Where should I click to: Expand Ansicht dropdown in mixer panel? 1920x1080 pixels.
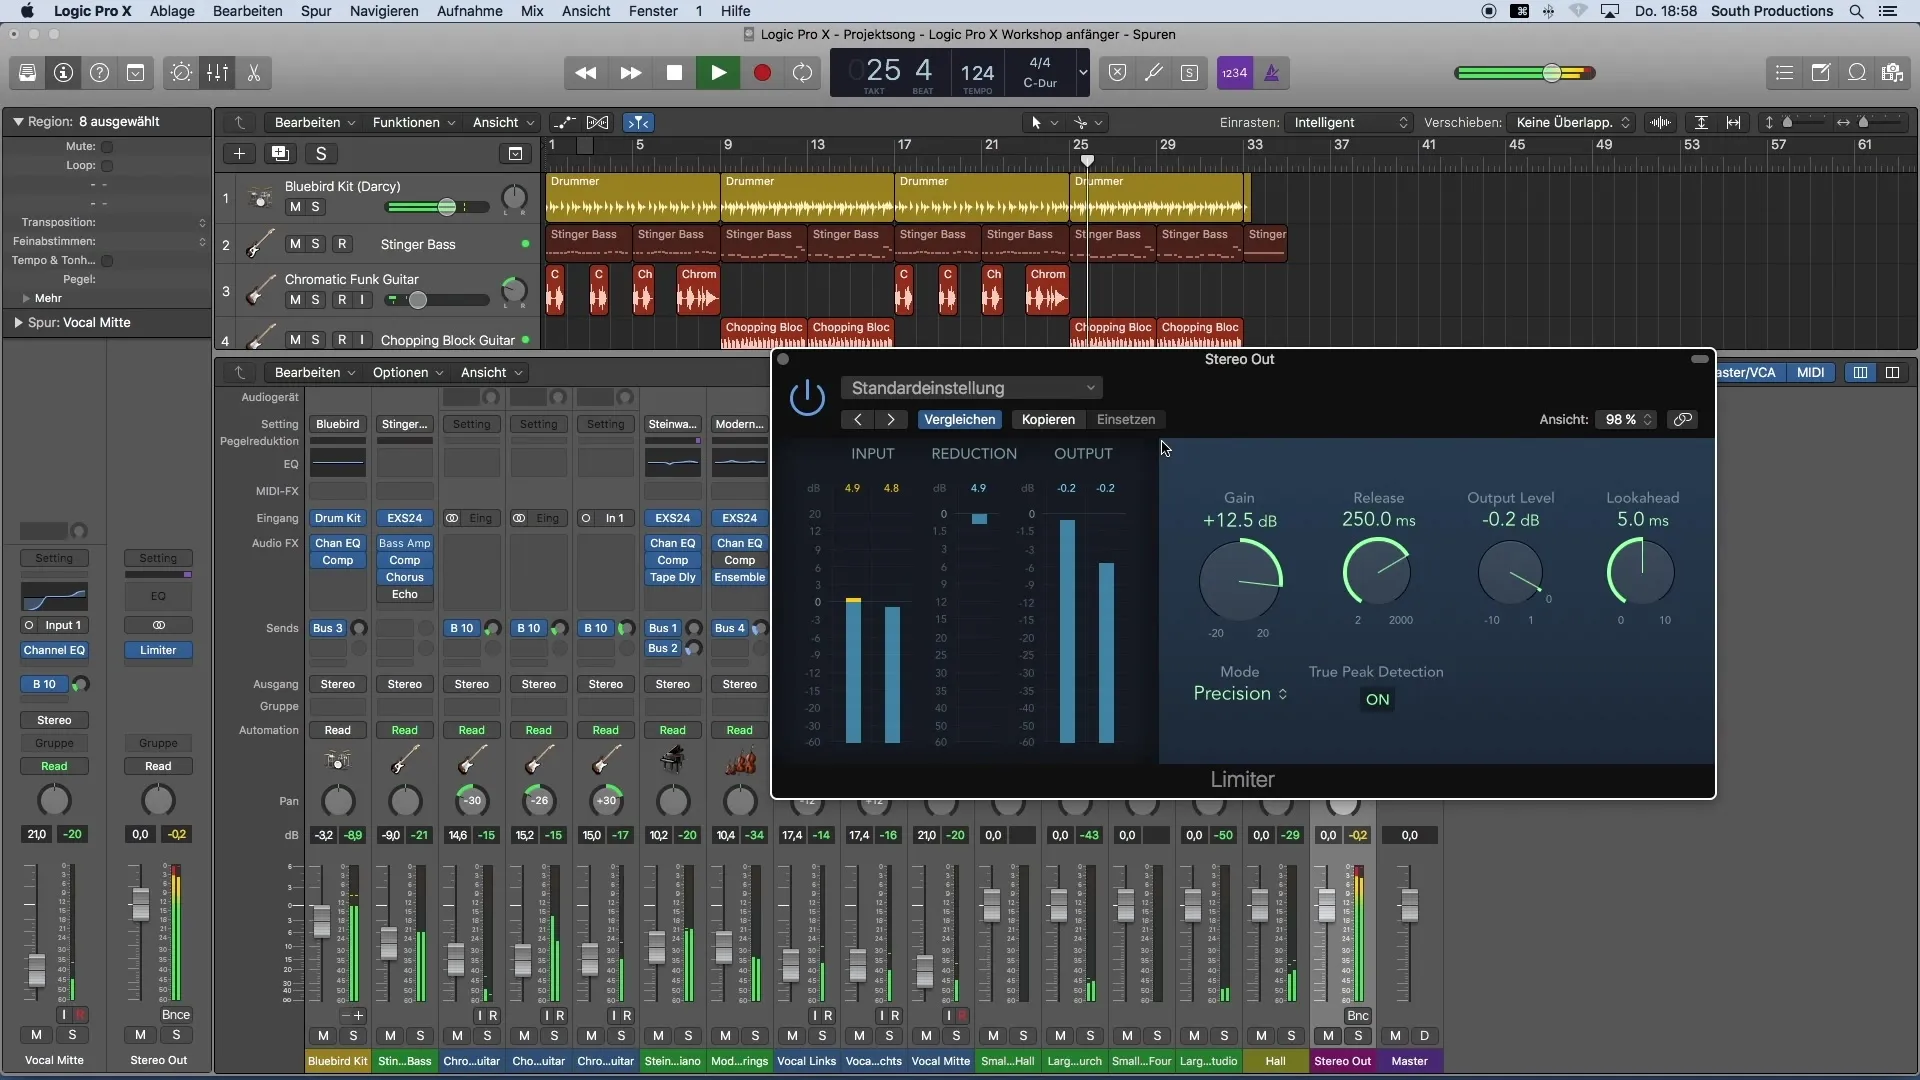point(488,371)
